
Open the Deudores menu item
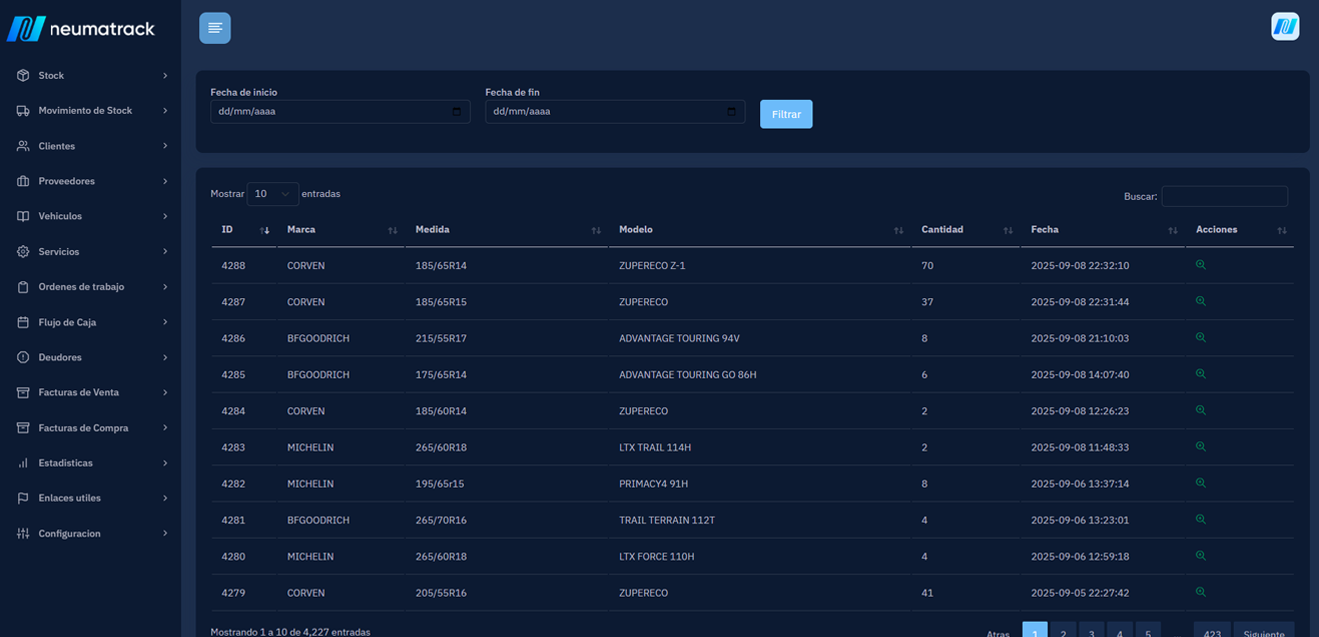click(91, 357)
